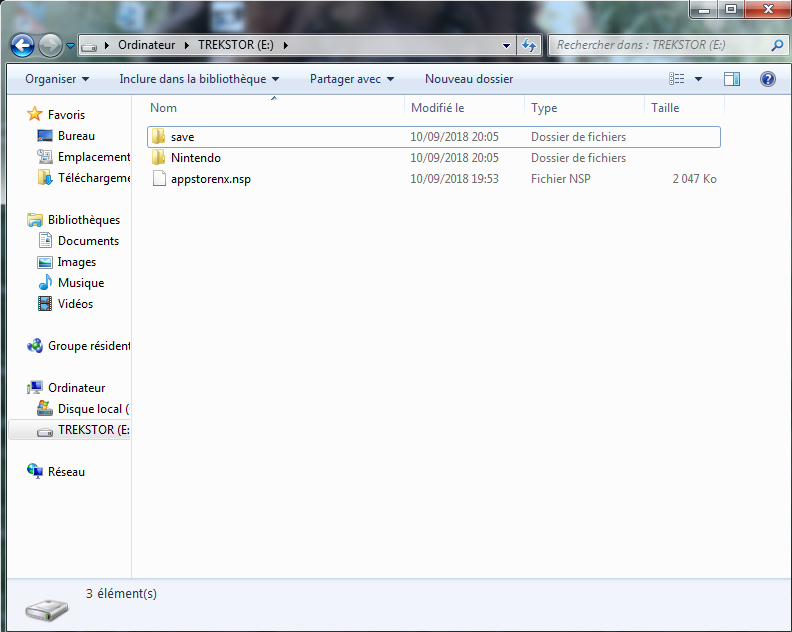Open Musique library in sidebar
Viewport: 792px width, 632px height.
tap(81, 283)
